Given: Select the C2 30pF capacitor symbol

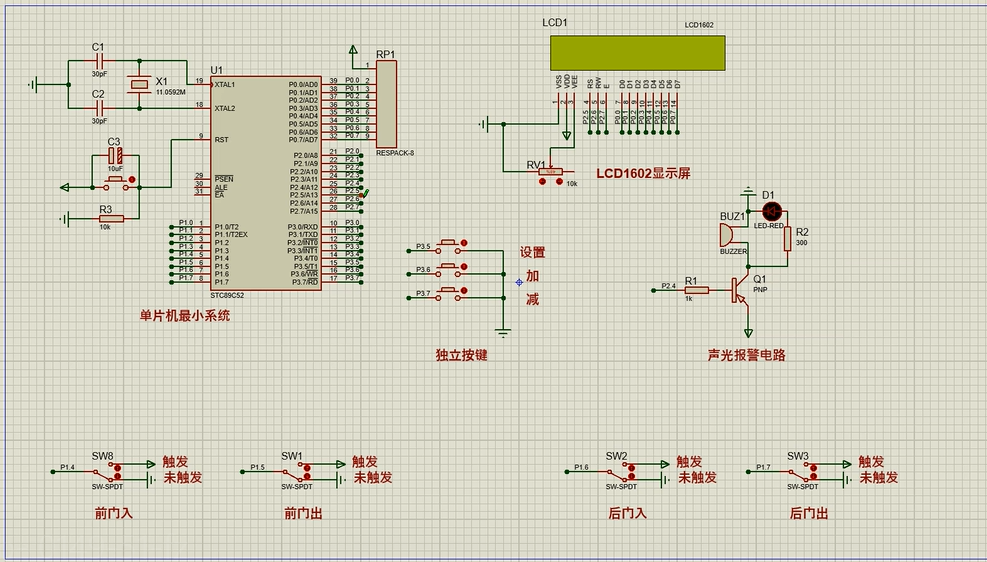Looking at the screenshot, I should 99,108.
